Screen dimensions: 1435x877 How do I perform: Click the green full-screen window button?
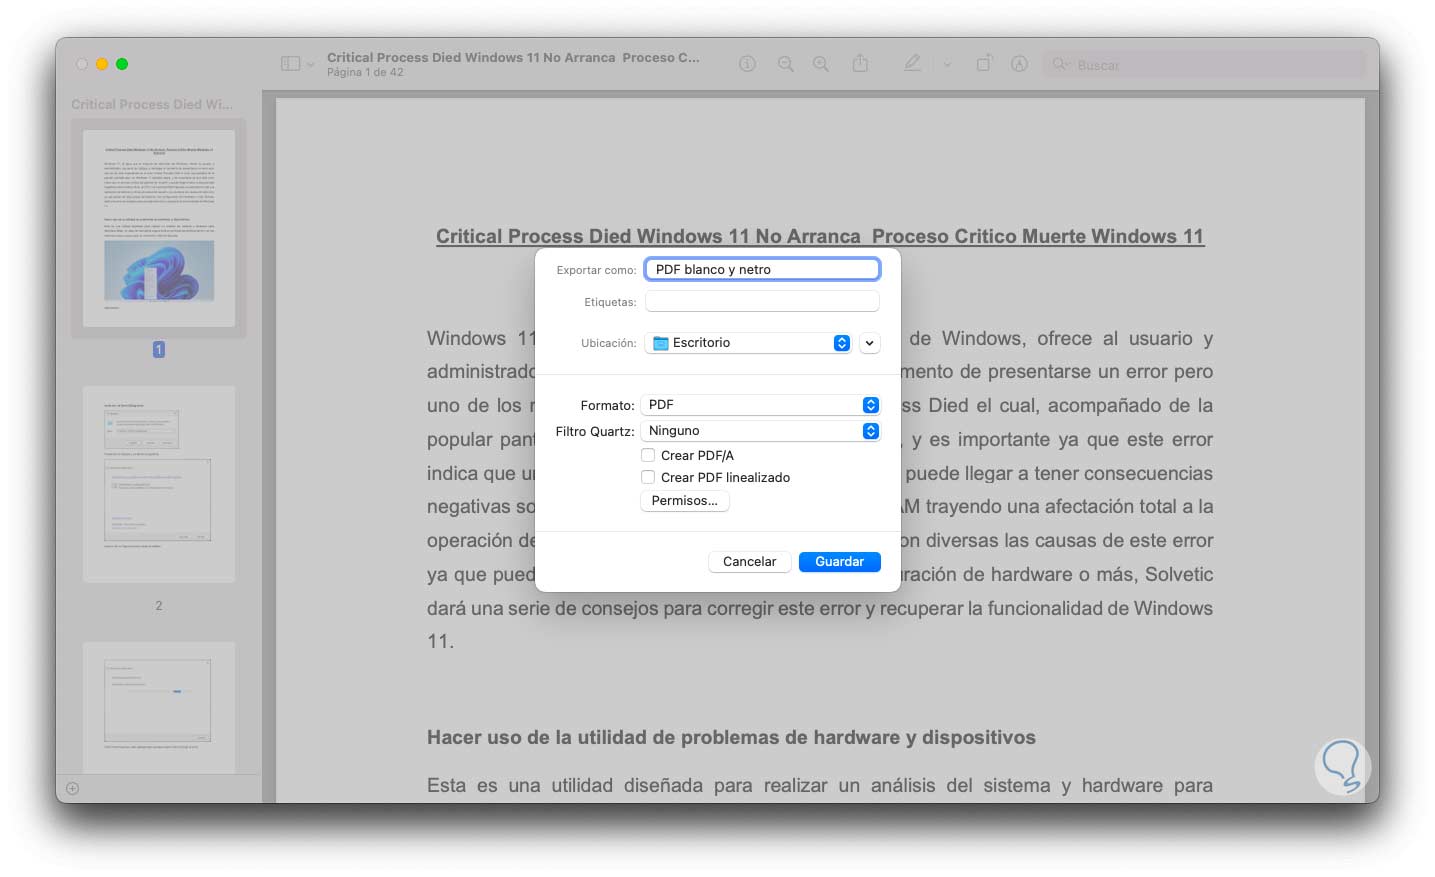point(122,64)
